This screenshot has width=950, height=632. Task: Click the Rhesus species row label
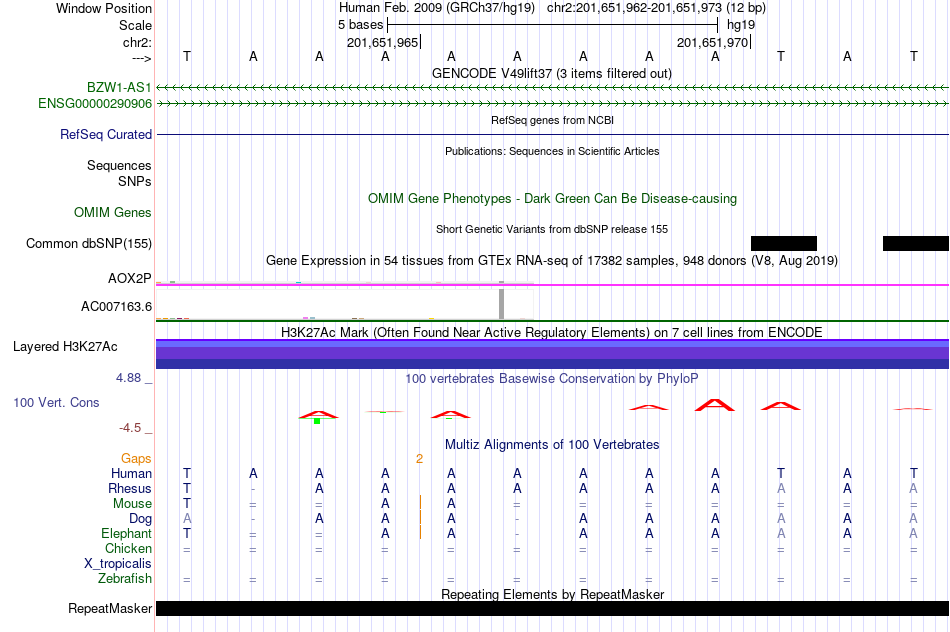coord(130,488)
